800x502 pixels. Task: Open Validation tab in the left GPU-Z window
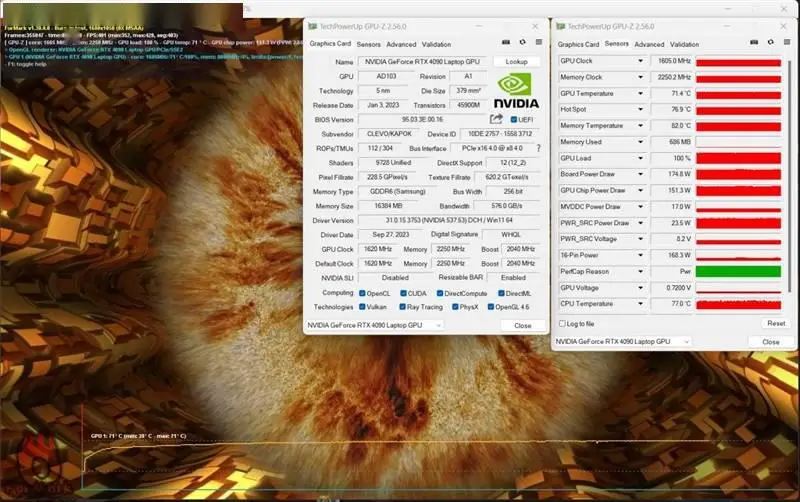tap(436, 44)
